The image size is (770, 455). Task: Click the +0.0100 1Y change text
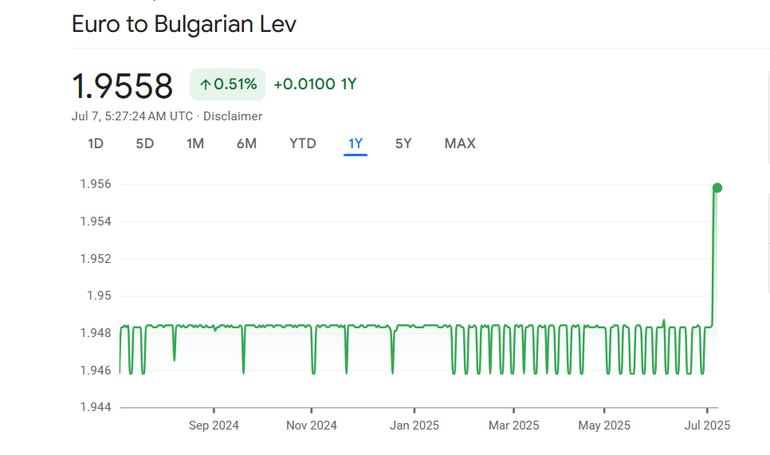point(314,85)
